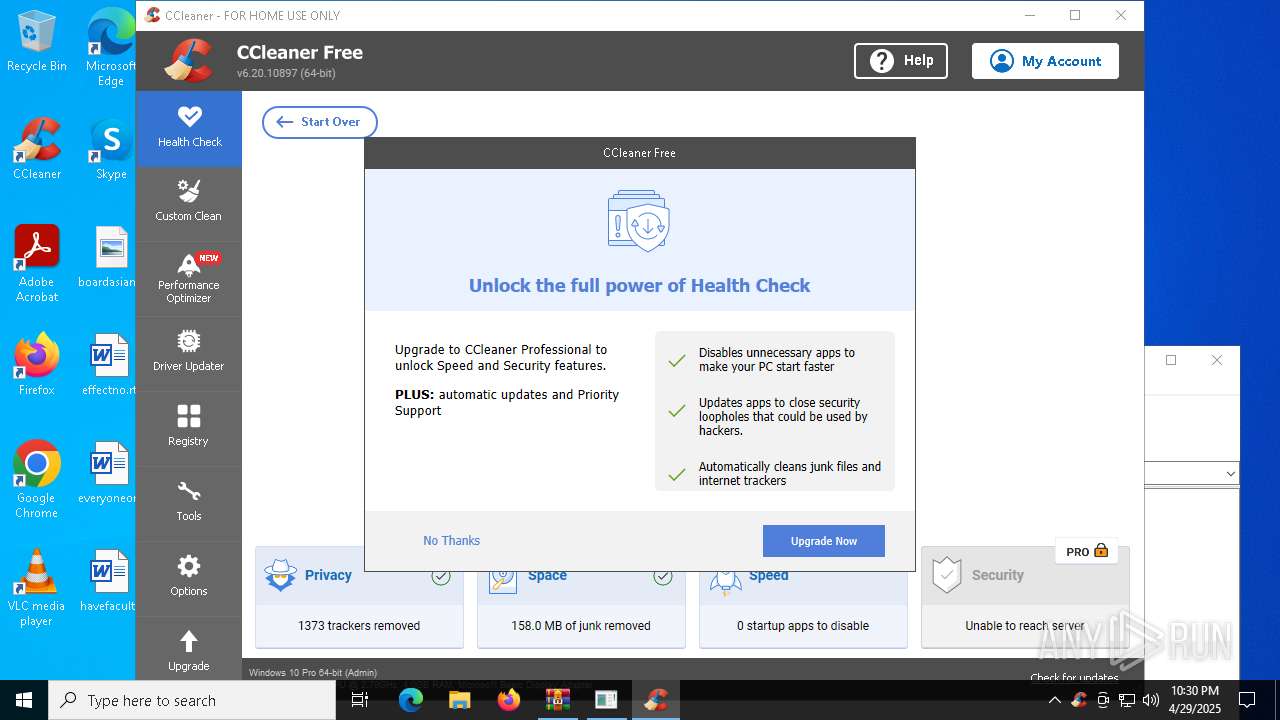Select the Speed result card
This screenshot has height=720, width=1280.
tap(803, 597)
